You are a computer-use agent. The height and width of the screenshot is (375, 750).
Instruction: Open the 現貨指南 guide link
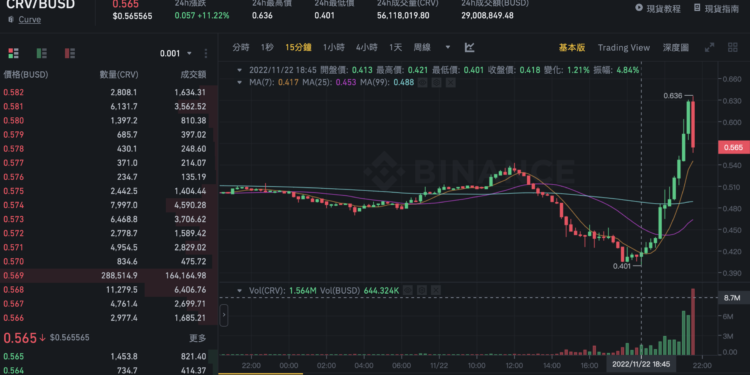[x=721, y=8]
